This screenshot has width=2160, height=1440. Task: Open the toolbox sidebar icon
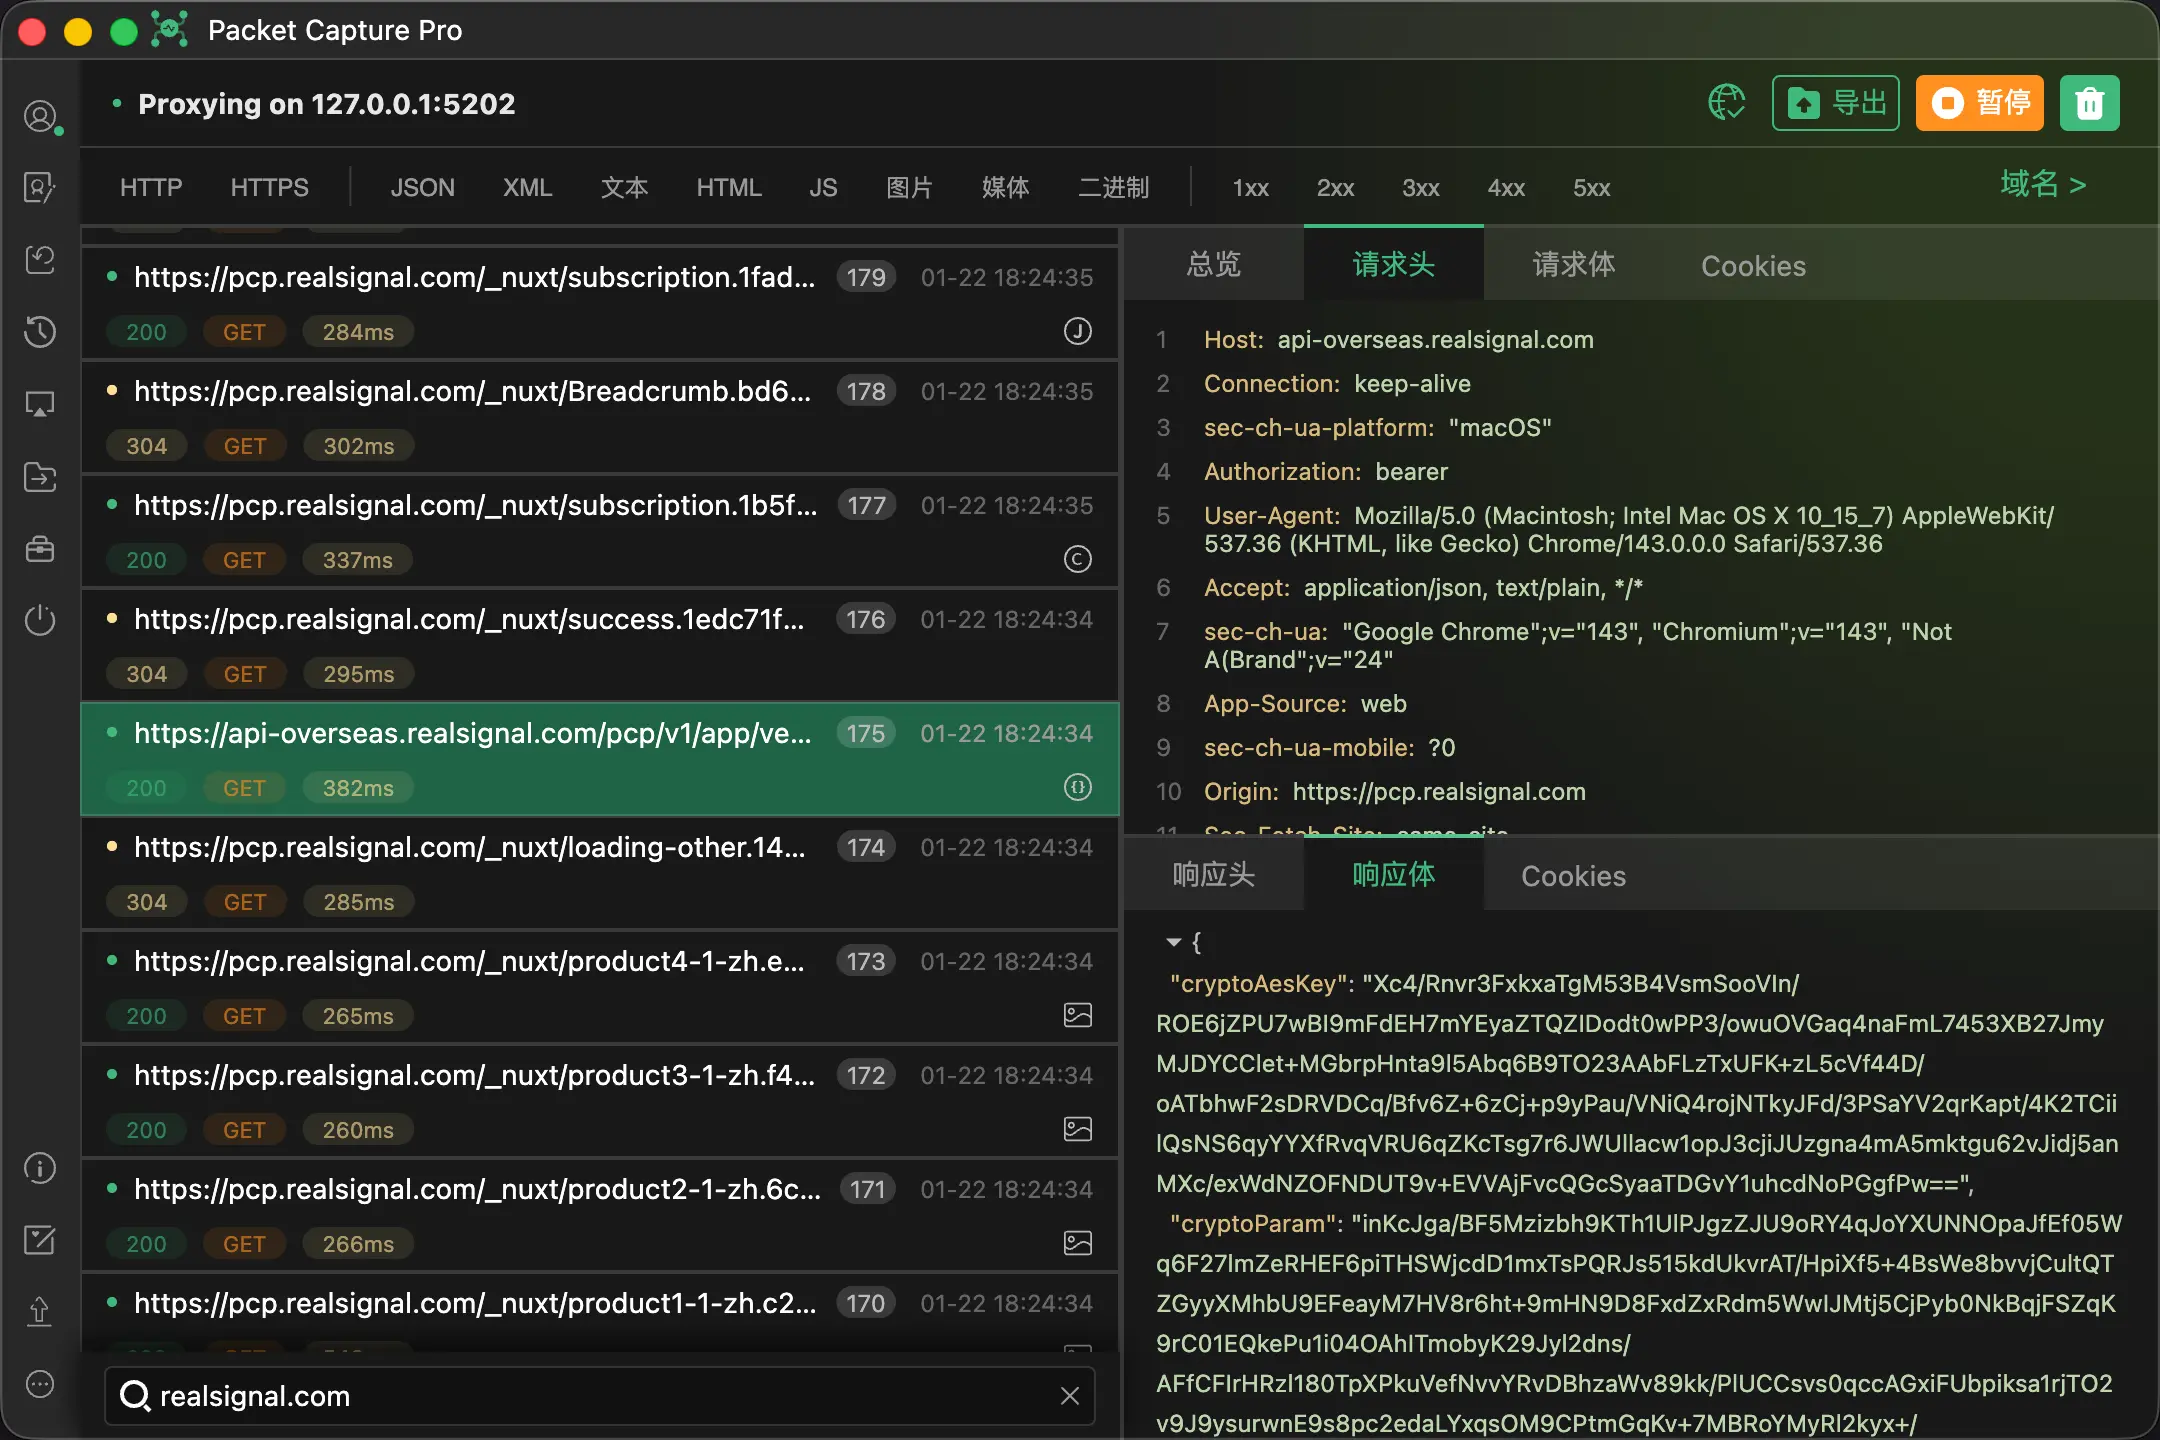pyautogui.click(x=40, y=549)
